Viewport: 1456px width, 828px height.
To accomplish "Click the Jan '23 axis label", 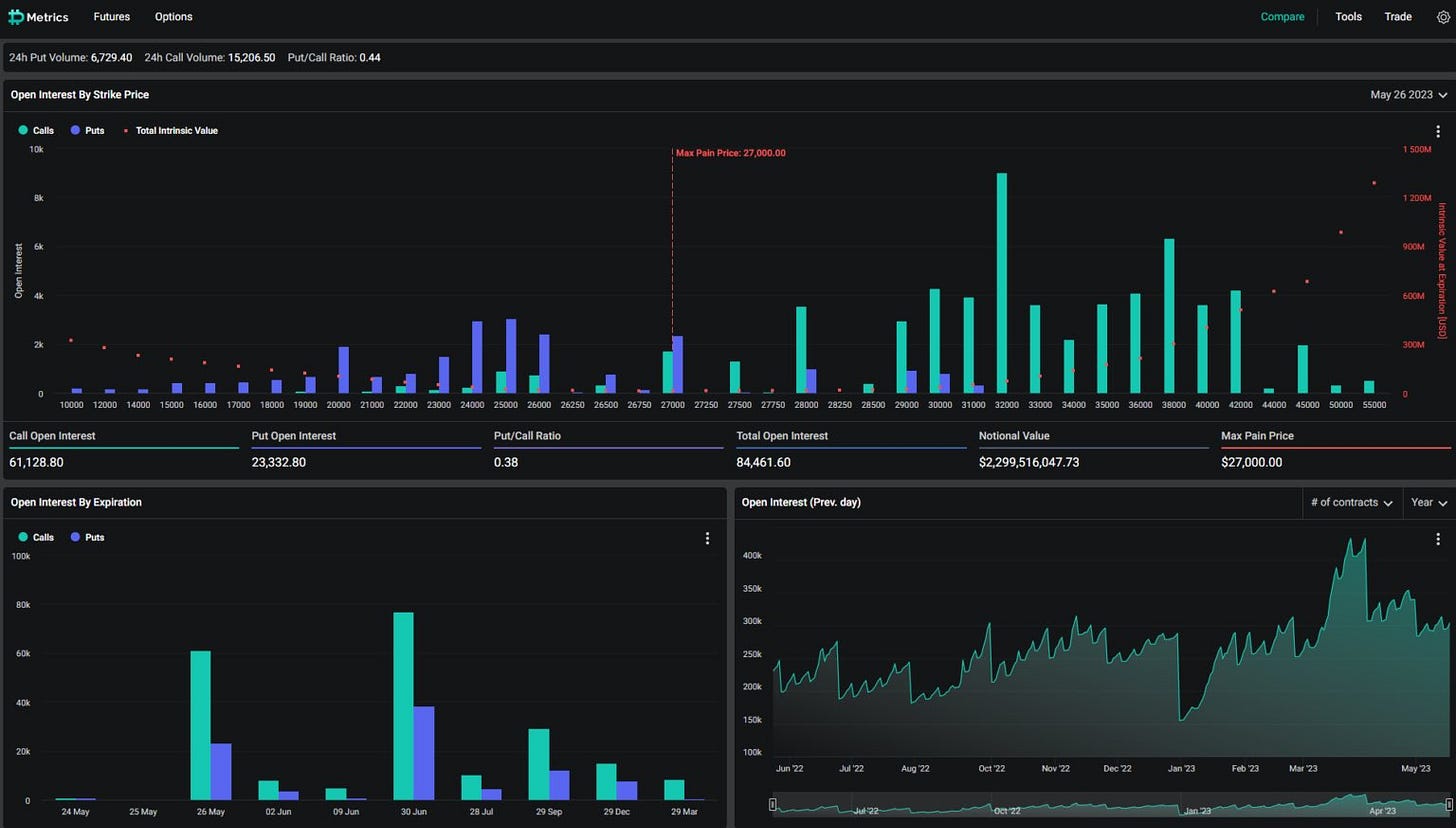I will 1181,769.
